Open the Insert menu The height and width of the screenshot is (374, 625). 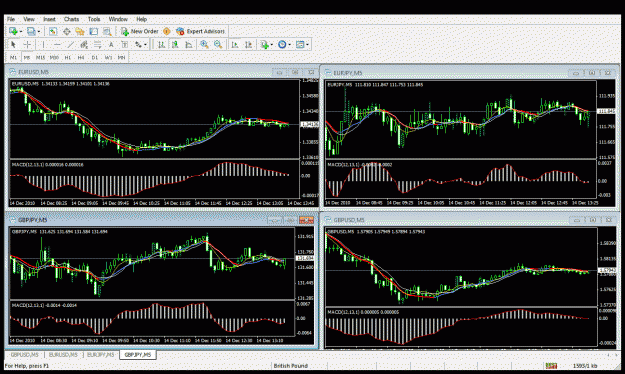pyautogui.click(x=49, y=19)
